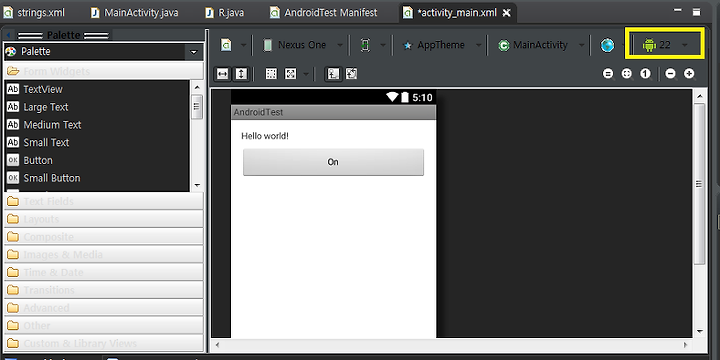Viewport: 720px width, 360px height.
Task: Open the MainActivity association dropdown
Action: pyautogui.click(x=541, y=45)
